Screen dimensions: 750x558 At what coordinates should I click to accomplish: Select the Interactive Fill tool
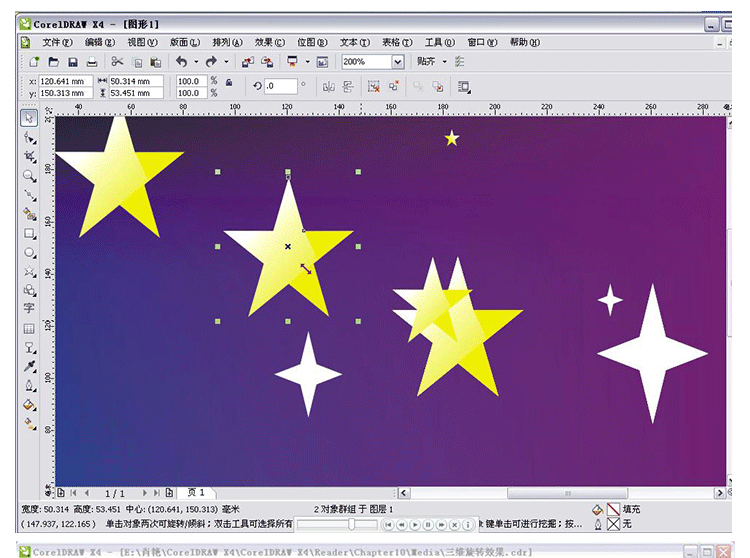[x=30, y=424]
